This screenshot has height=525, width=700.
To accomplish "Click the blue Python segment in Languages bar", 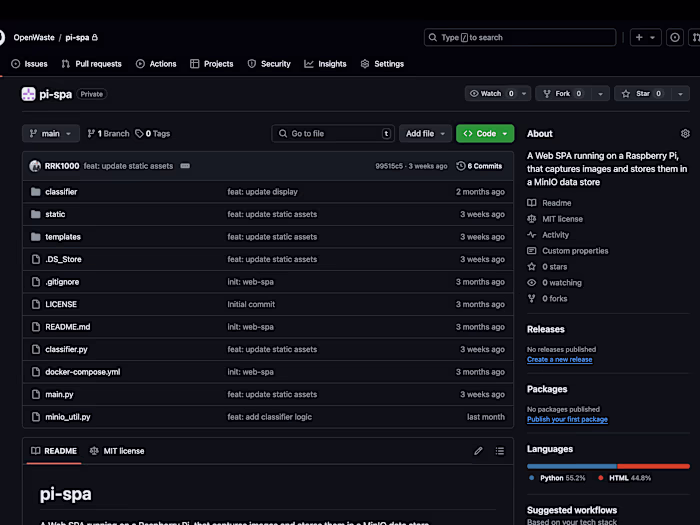I will [572, 466].
